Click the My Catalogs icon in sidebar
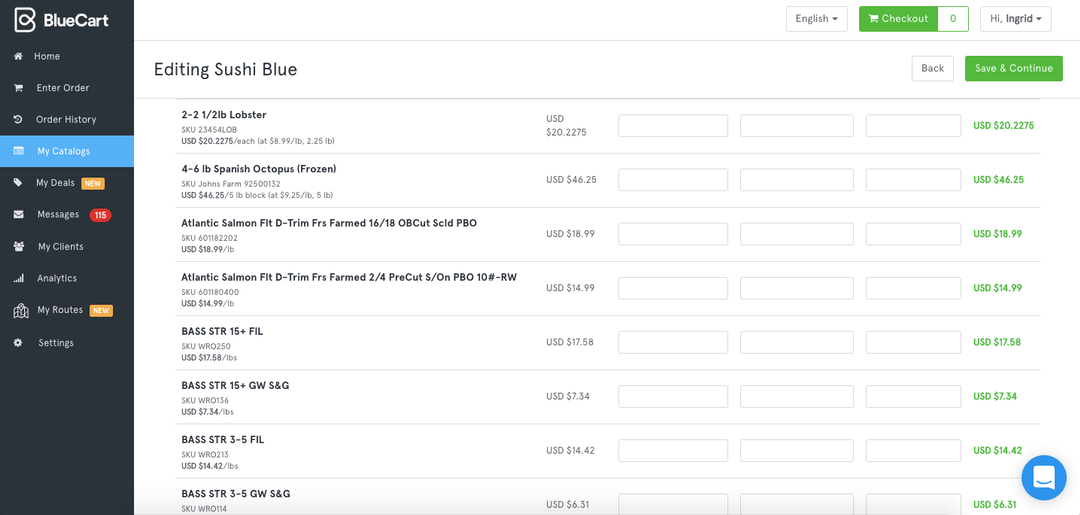1080x515 pixels. [19, 151]
